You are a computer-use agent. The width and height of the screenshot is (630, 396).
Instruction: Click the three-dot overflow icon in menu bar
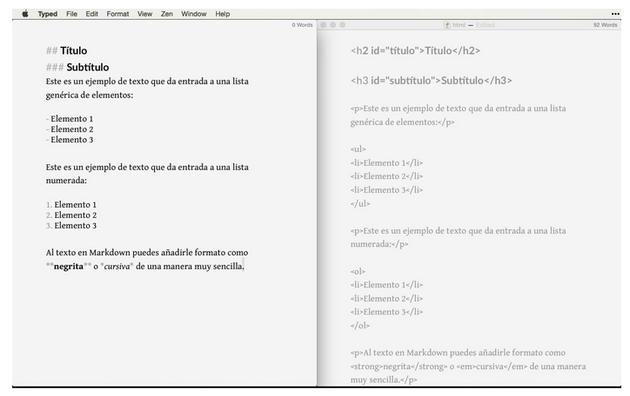coord(615,14)
